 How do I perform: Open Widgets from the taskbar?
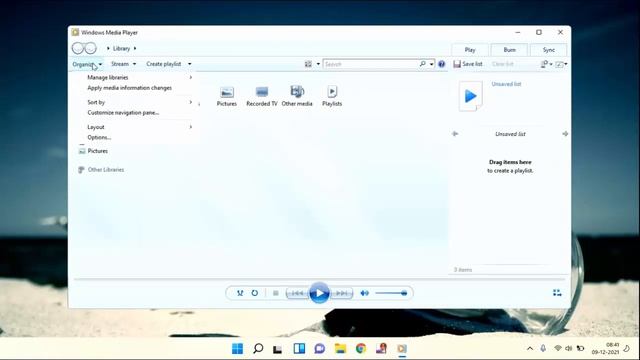299,349
